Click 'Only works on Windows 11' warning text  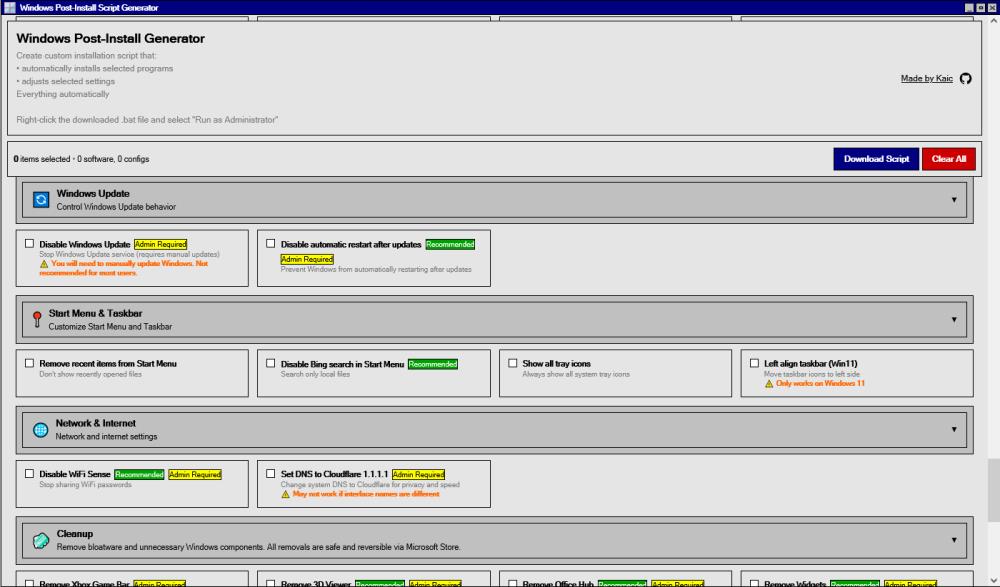[820, 383]
